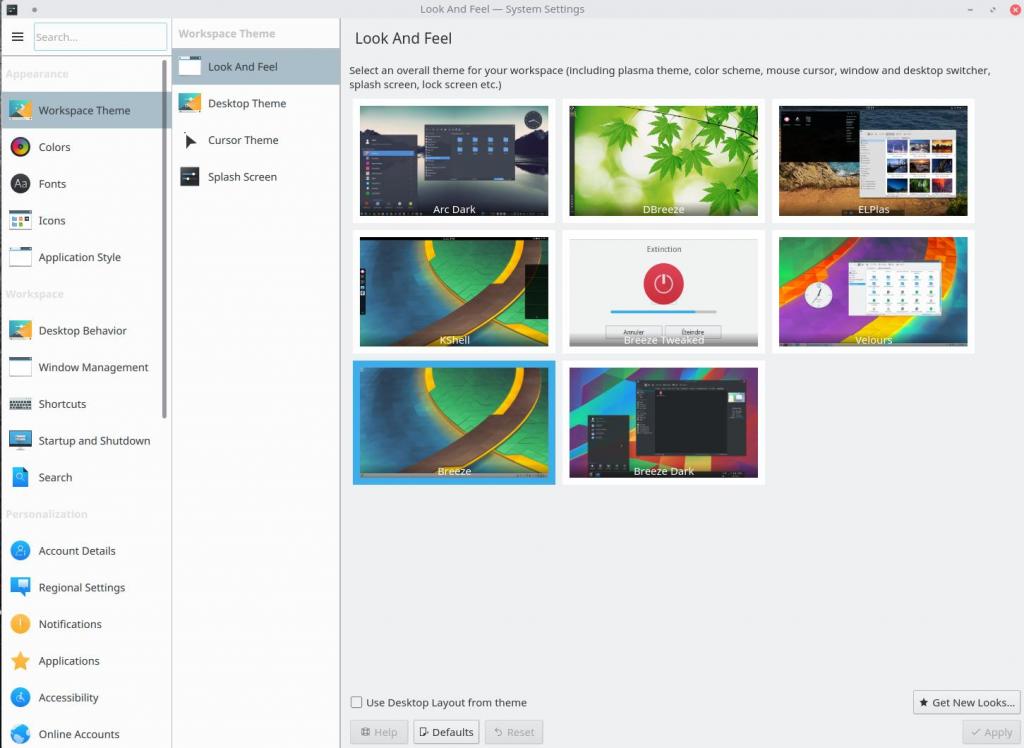Viewport: 1024px width, 748px height.
Task: Click the sidebar vertical scrollbar
Action: (165, 240)
